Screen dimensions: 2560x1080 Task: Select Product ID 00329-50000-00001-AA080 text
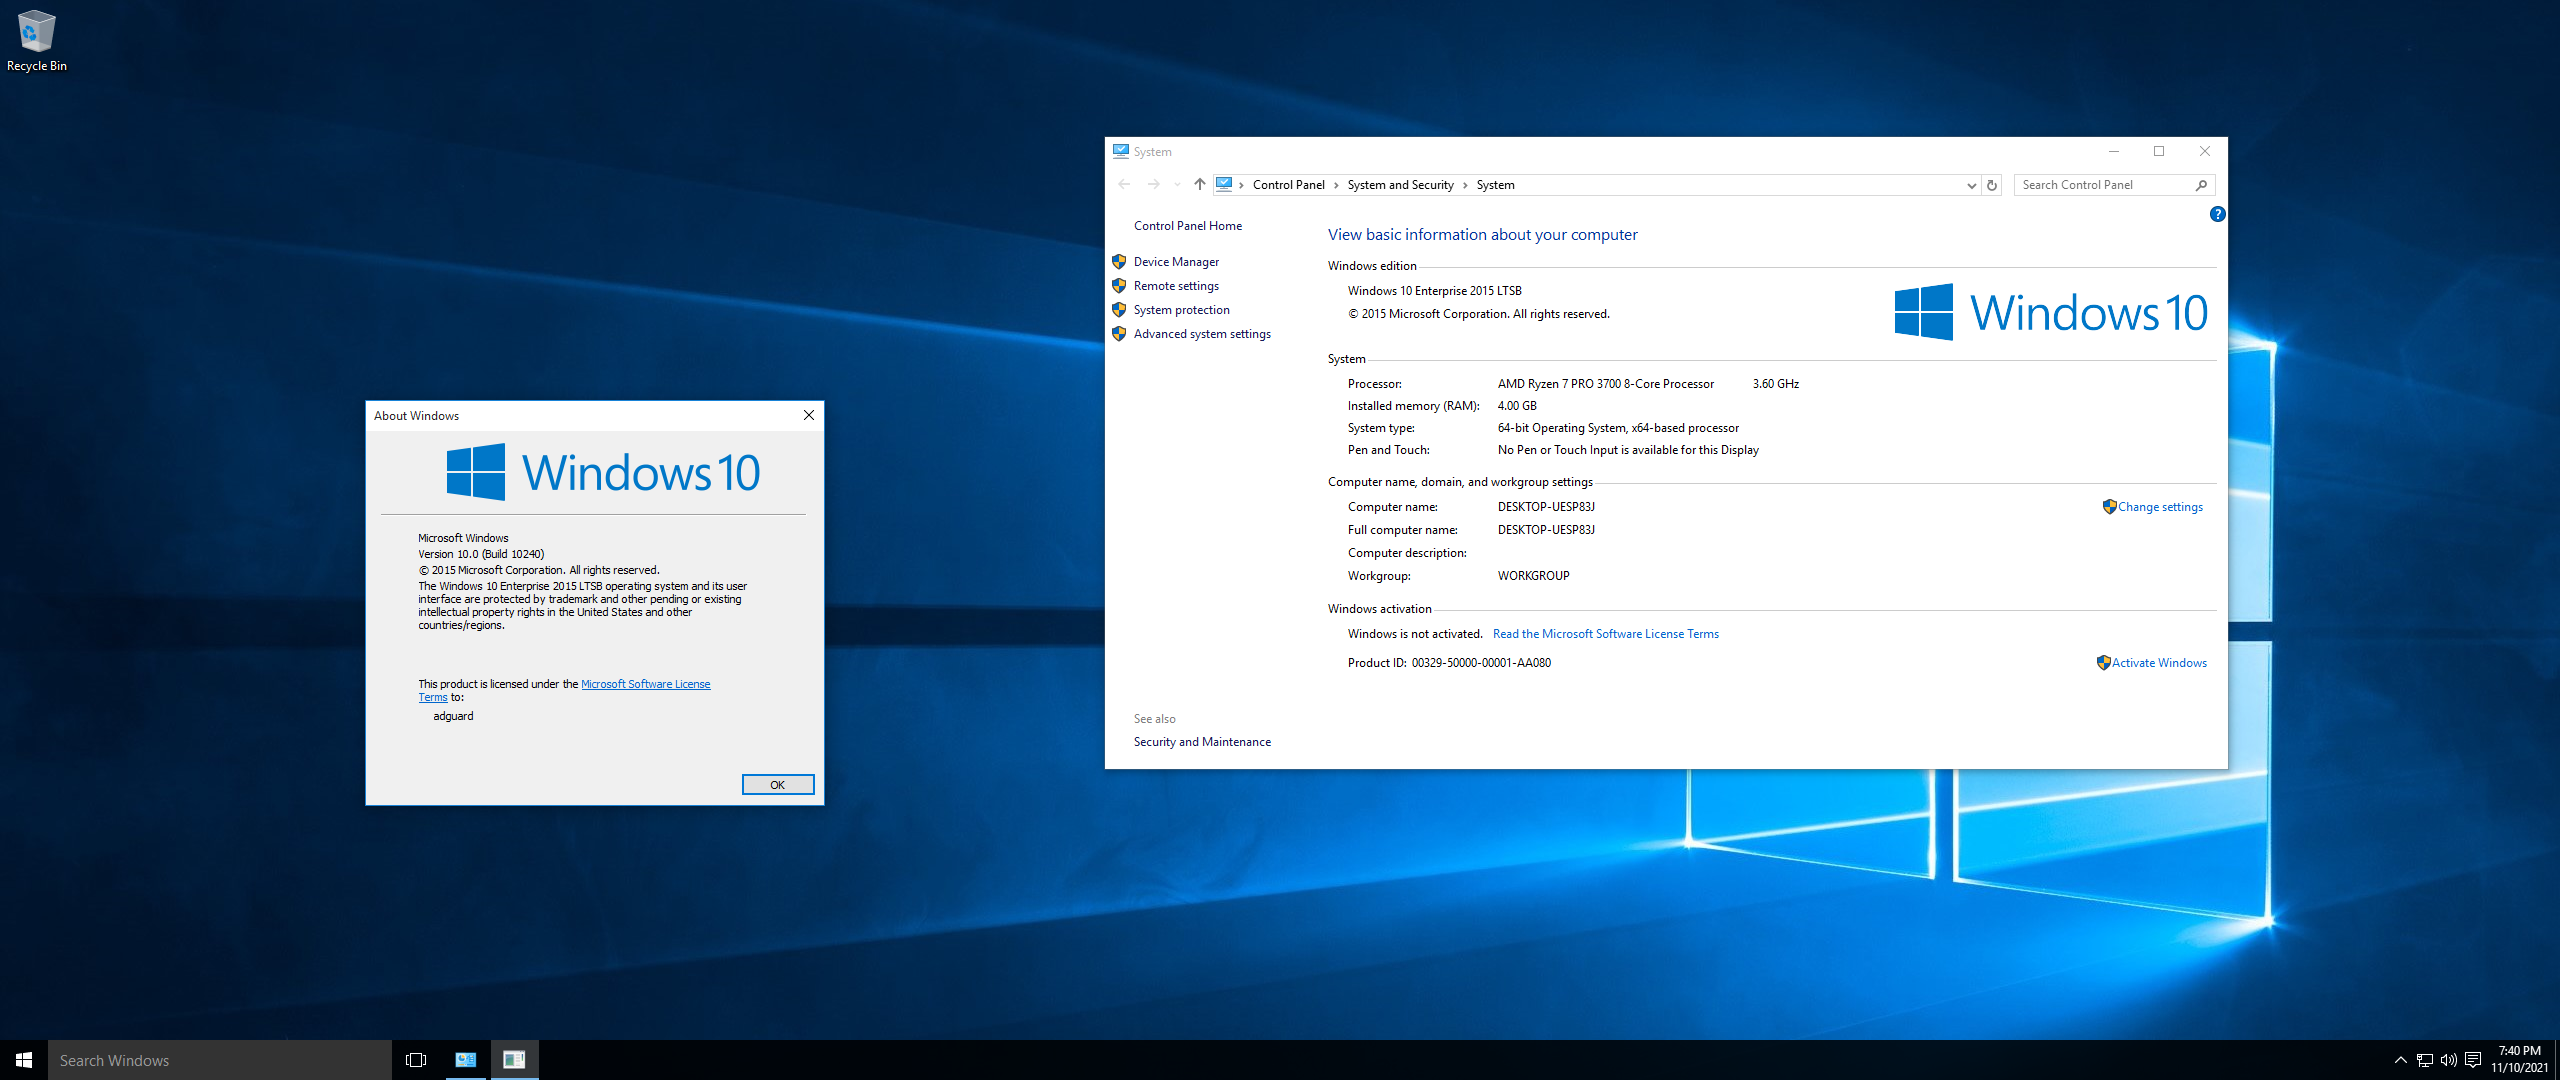tap(1449, 663)
